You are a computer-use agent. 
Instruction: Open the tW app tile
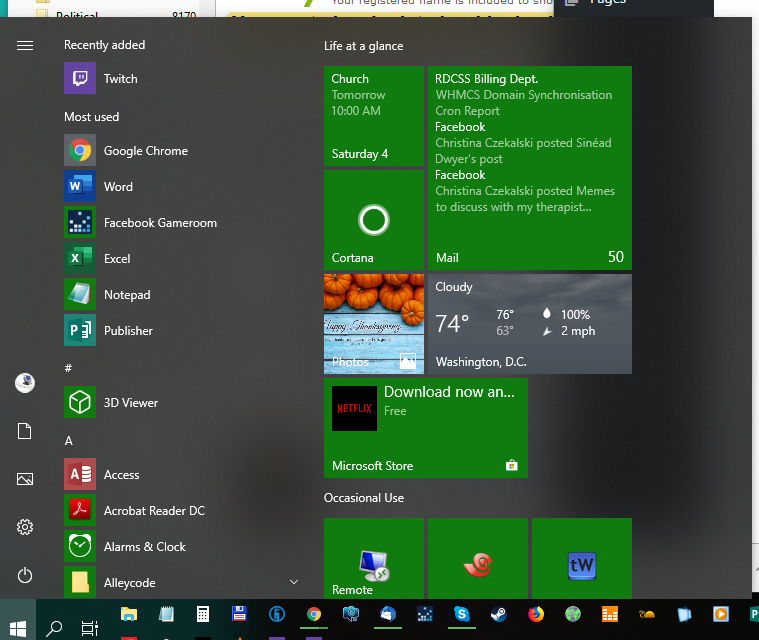coord(582,559)
